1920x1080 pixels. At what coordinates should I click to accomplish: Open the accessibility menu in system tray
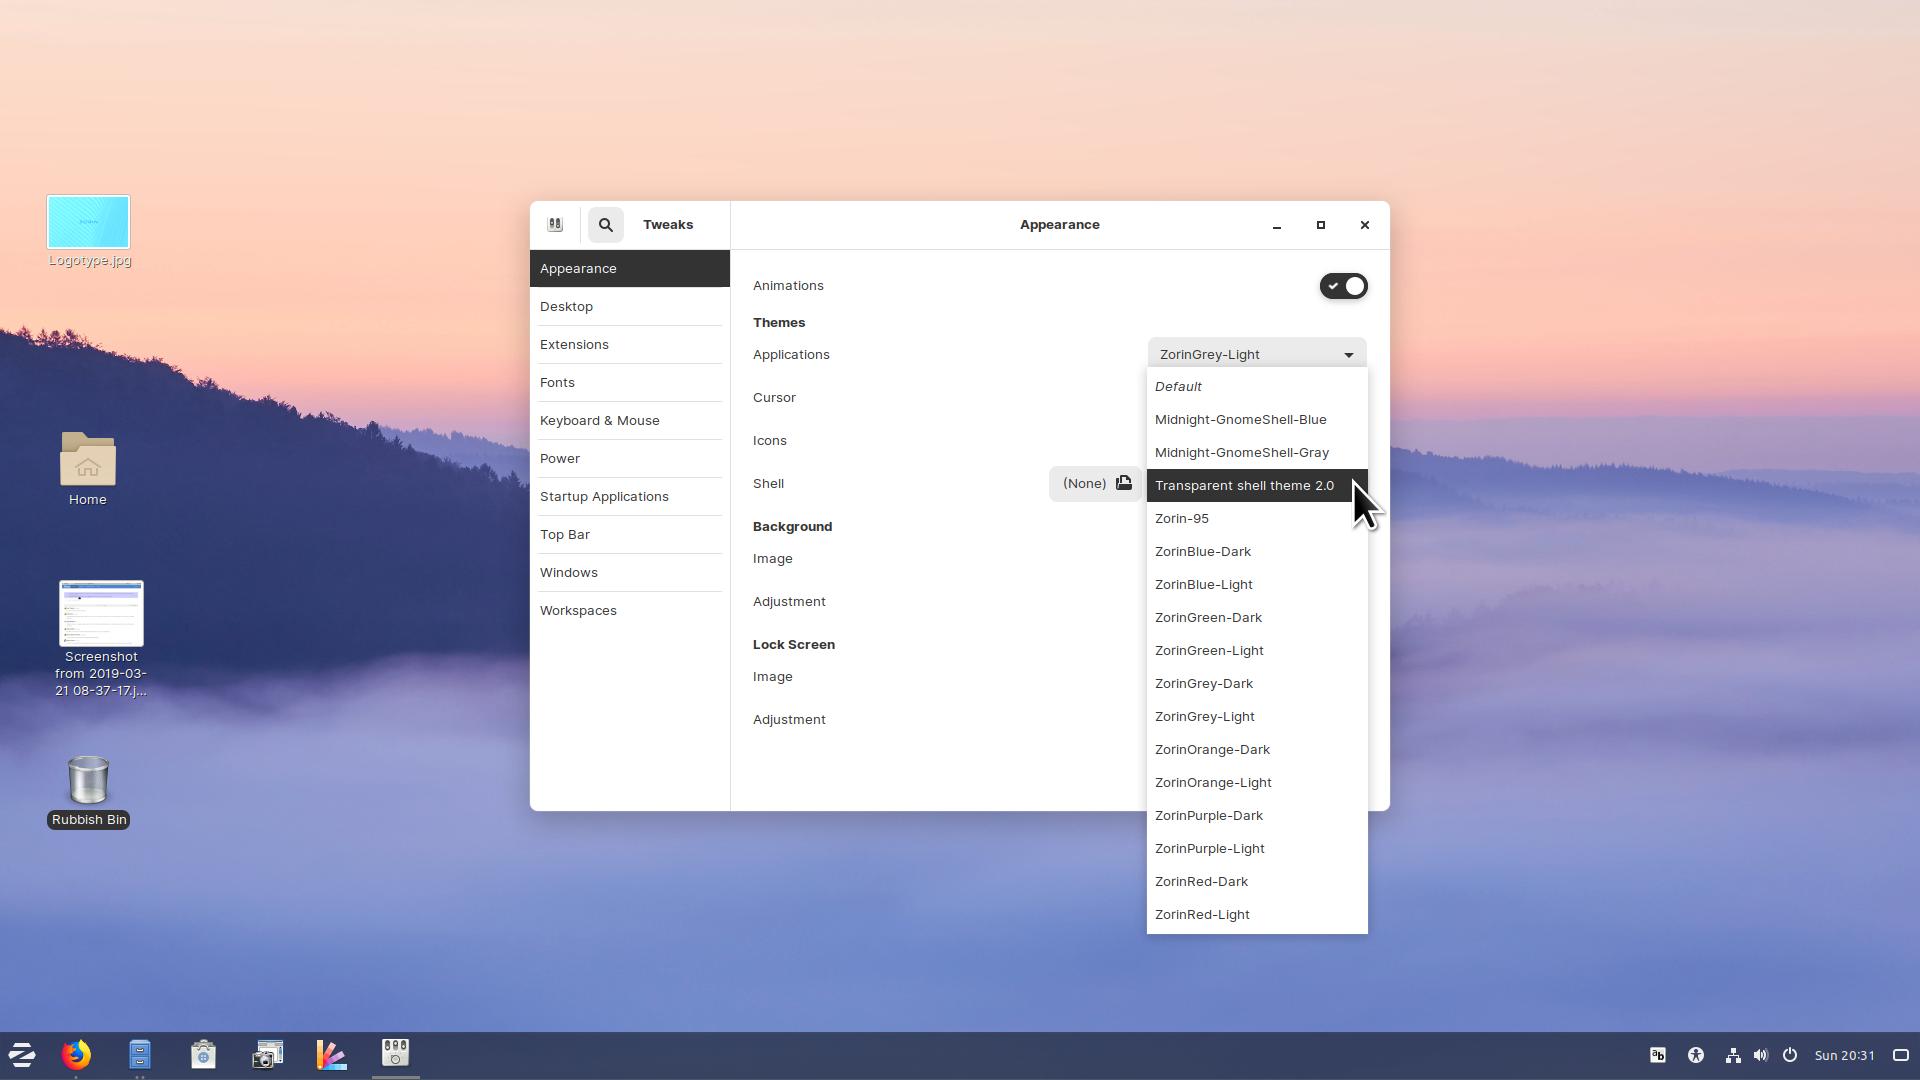pyautogui.click(x=1696, y=1055)
